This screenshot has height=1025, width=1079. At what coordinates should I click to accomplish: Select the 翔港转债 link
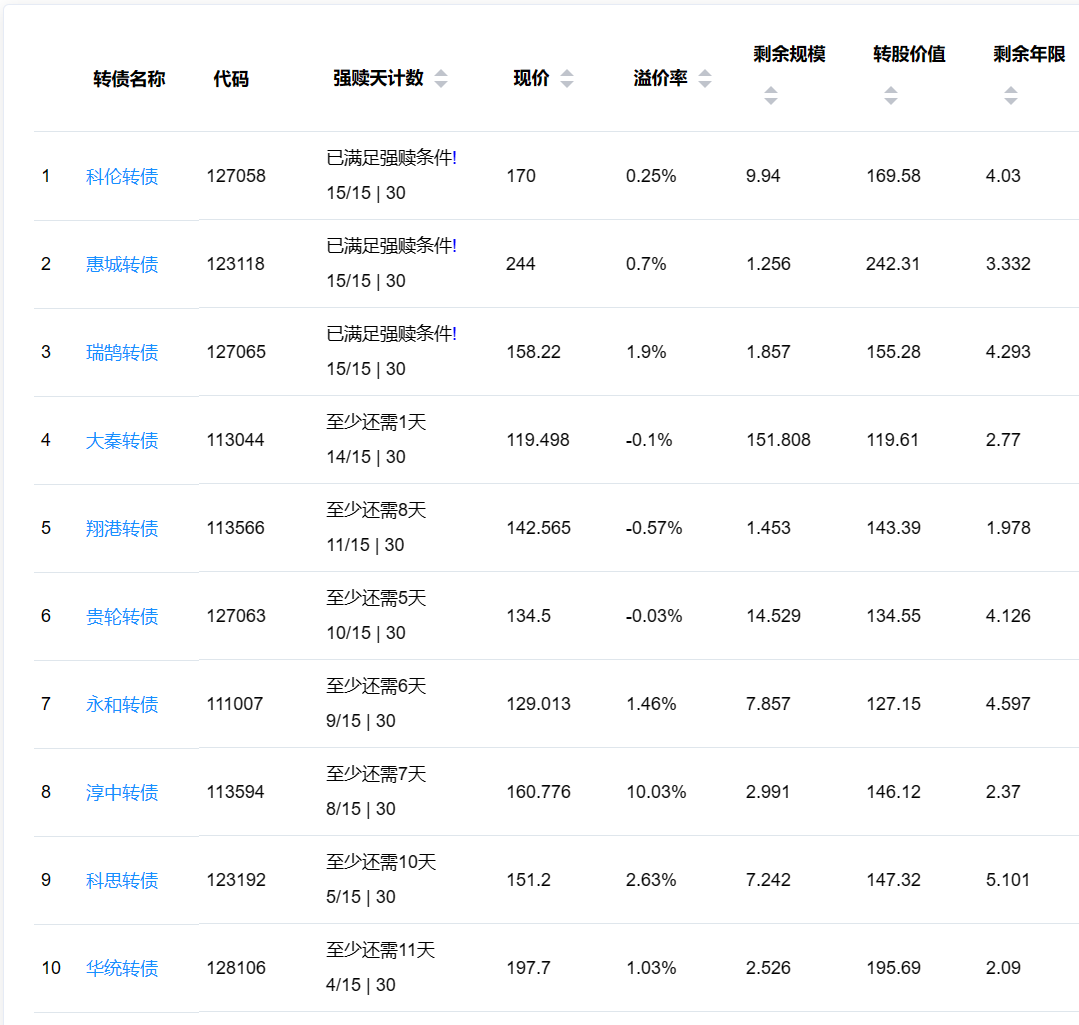point(122,529)
